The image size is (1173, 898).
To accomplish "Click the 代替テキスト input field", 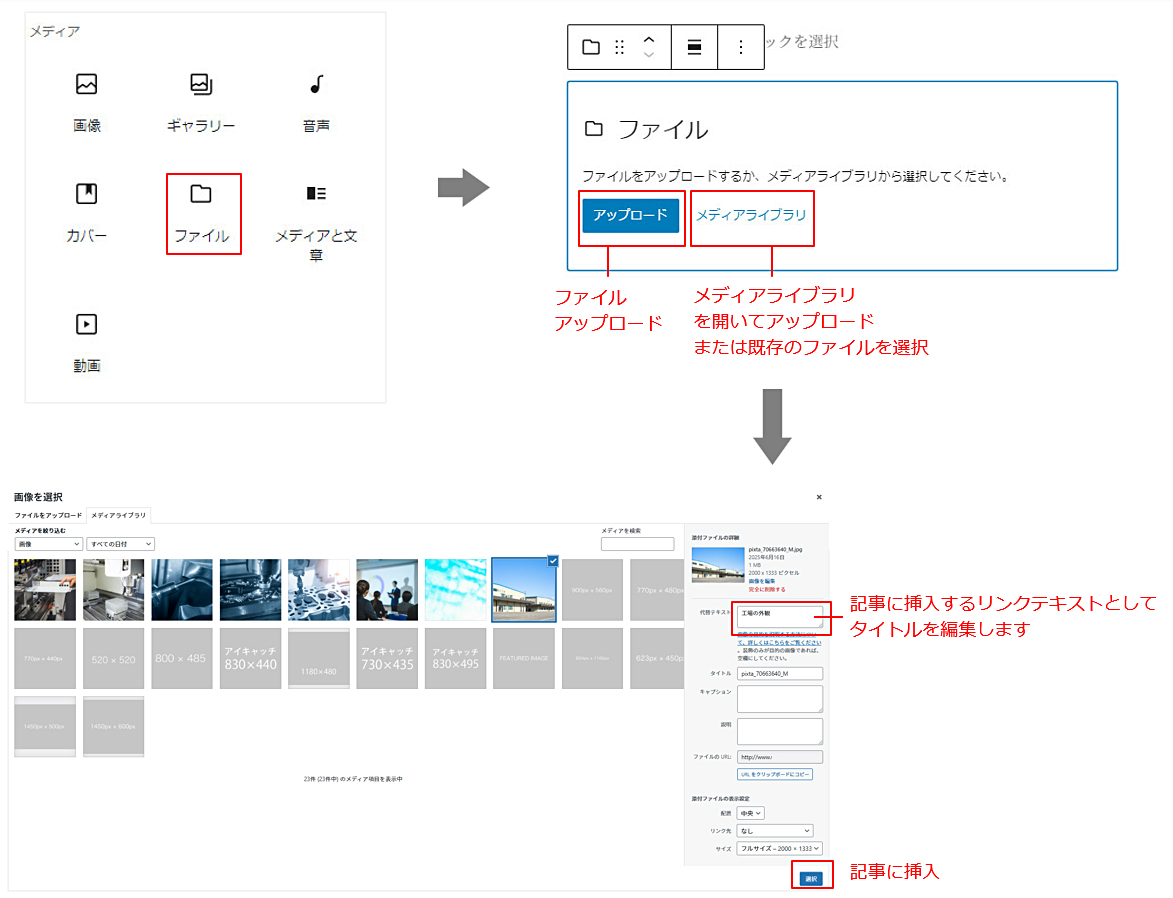I will click(x=780, y=617).
